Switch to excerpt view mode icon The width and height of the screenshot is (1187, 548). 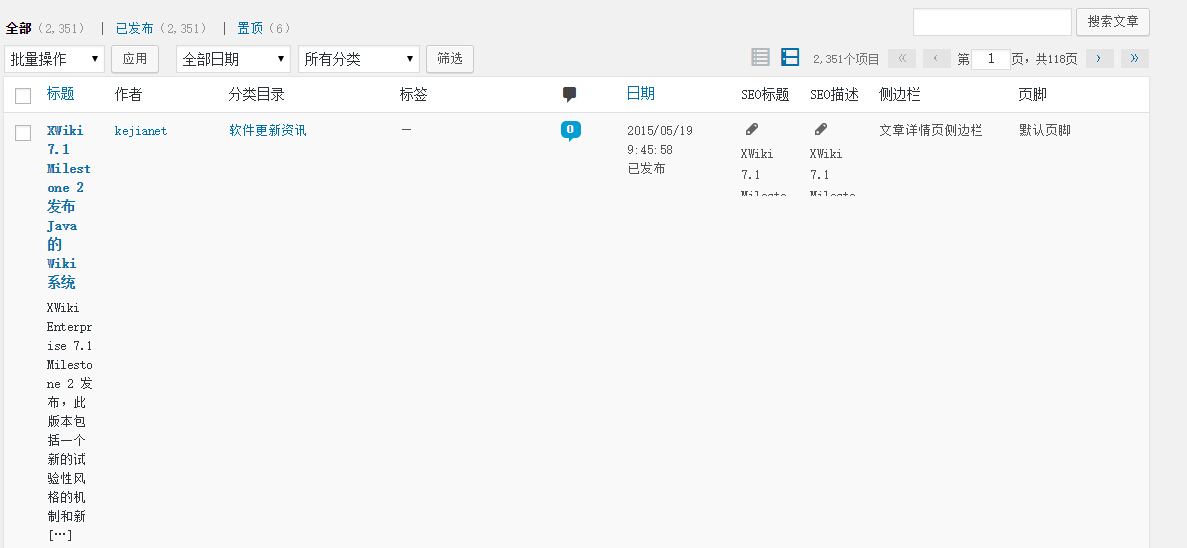click(790, 58)
